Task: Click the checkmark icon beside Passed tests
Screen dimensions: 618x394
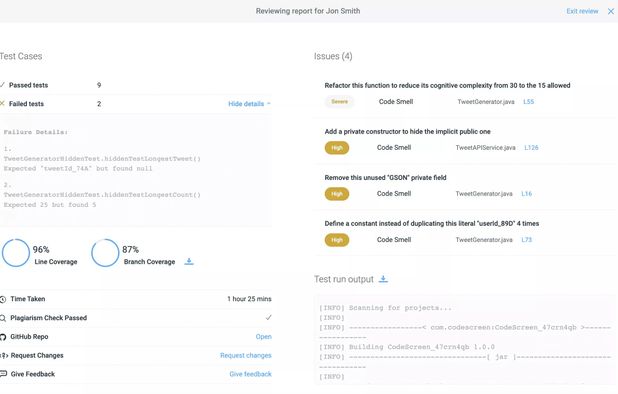Action: [x=2, y=85]
